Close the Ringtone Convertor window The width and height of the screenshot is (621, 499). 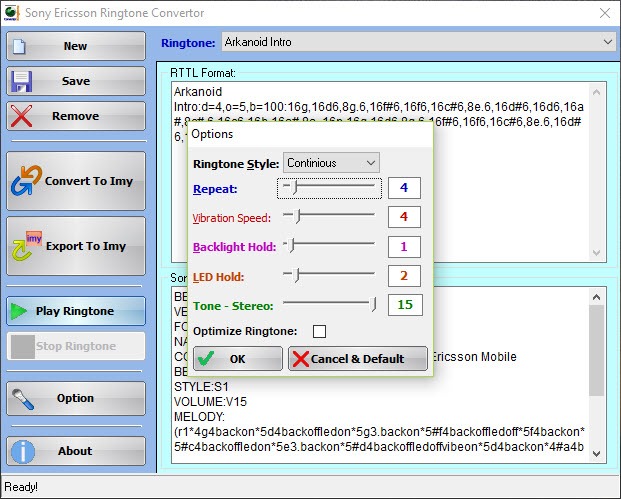pyautogui.click(x=605, y=13)
